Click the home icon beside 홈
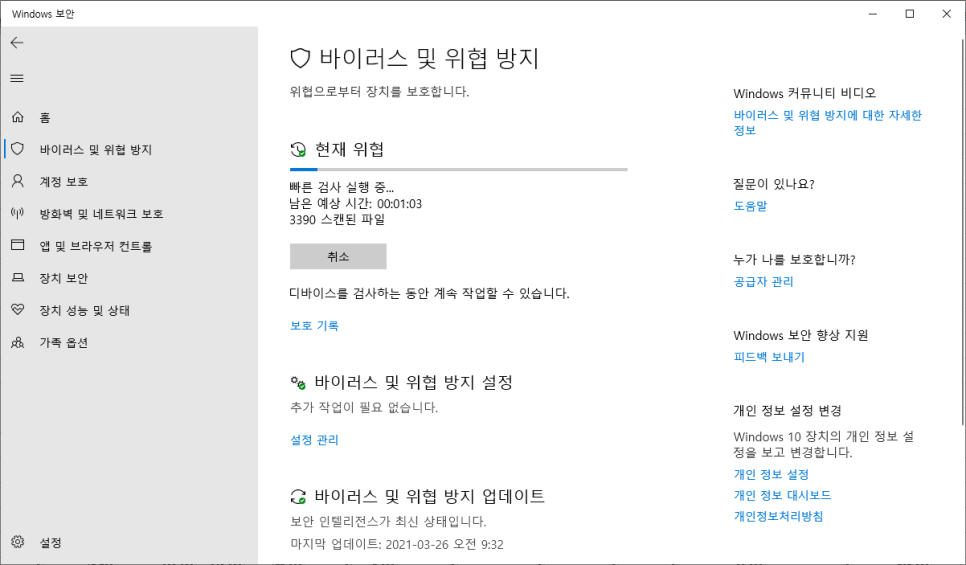Image resolution: width=966 pixels, height=565 pixels. (18, 116)
